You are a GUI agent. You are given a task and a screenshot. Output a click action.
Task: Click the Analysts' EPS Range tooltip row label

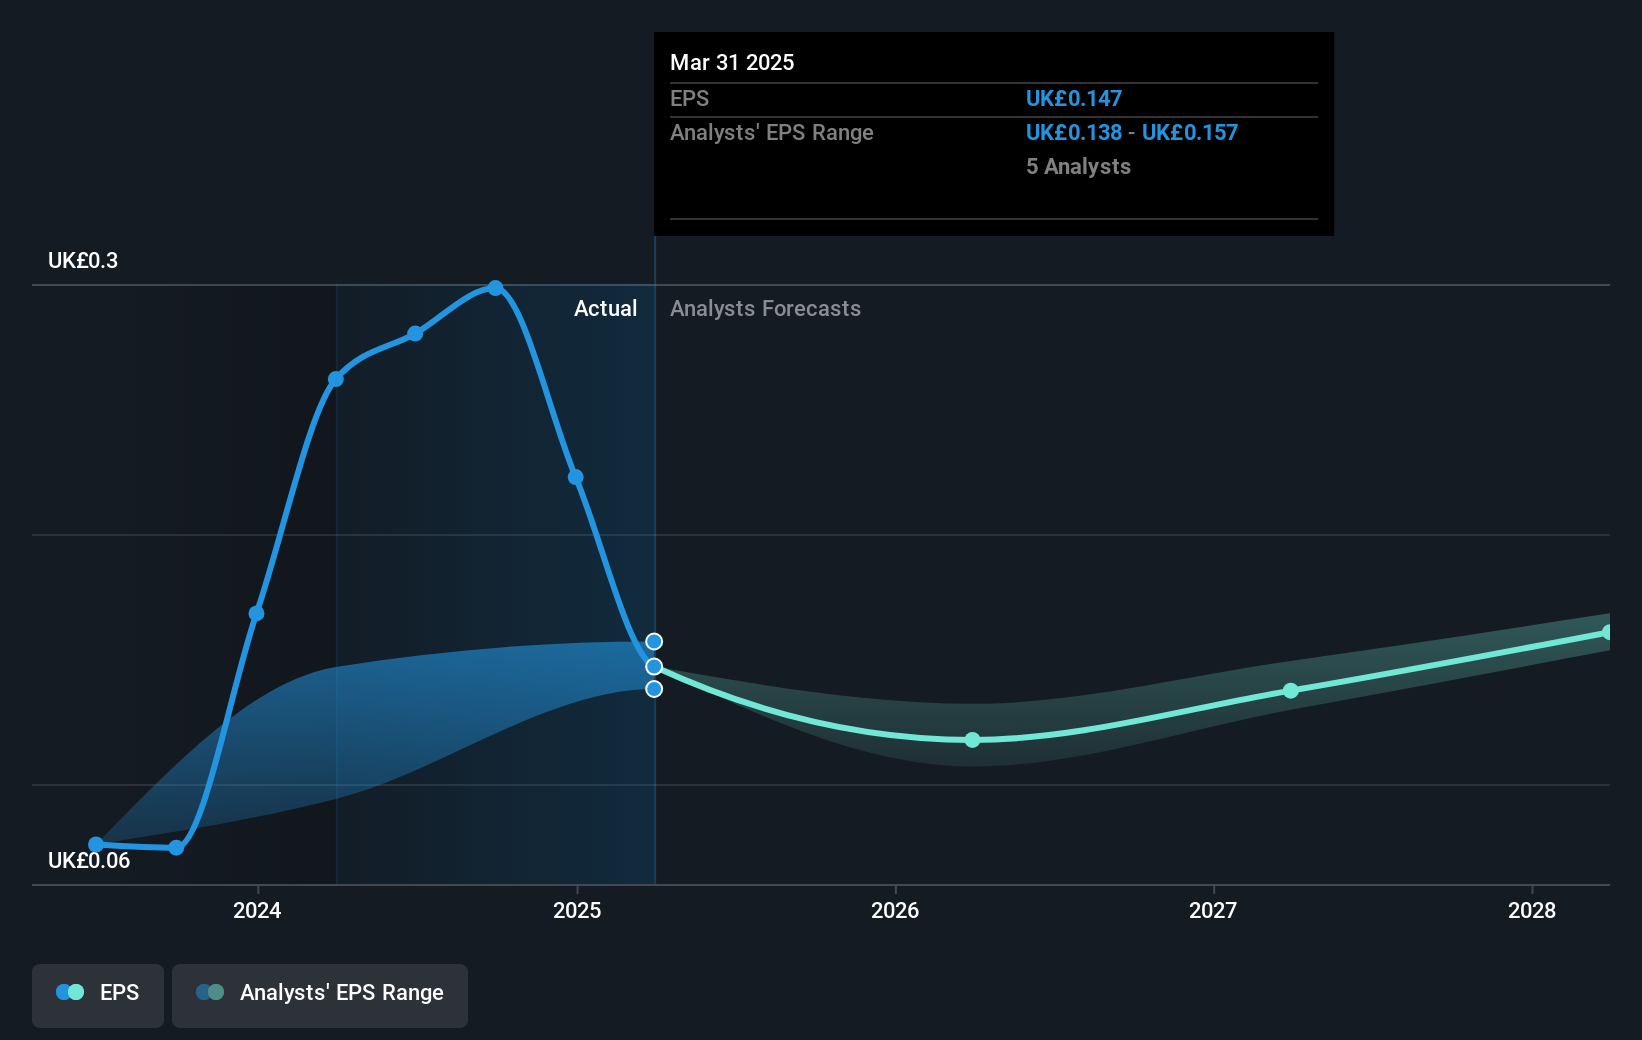click(772, 133)
